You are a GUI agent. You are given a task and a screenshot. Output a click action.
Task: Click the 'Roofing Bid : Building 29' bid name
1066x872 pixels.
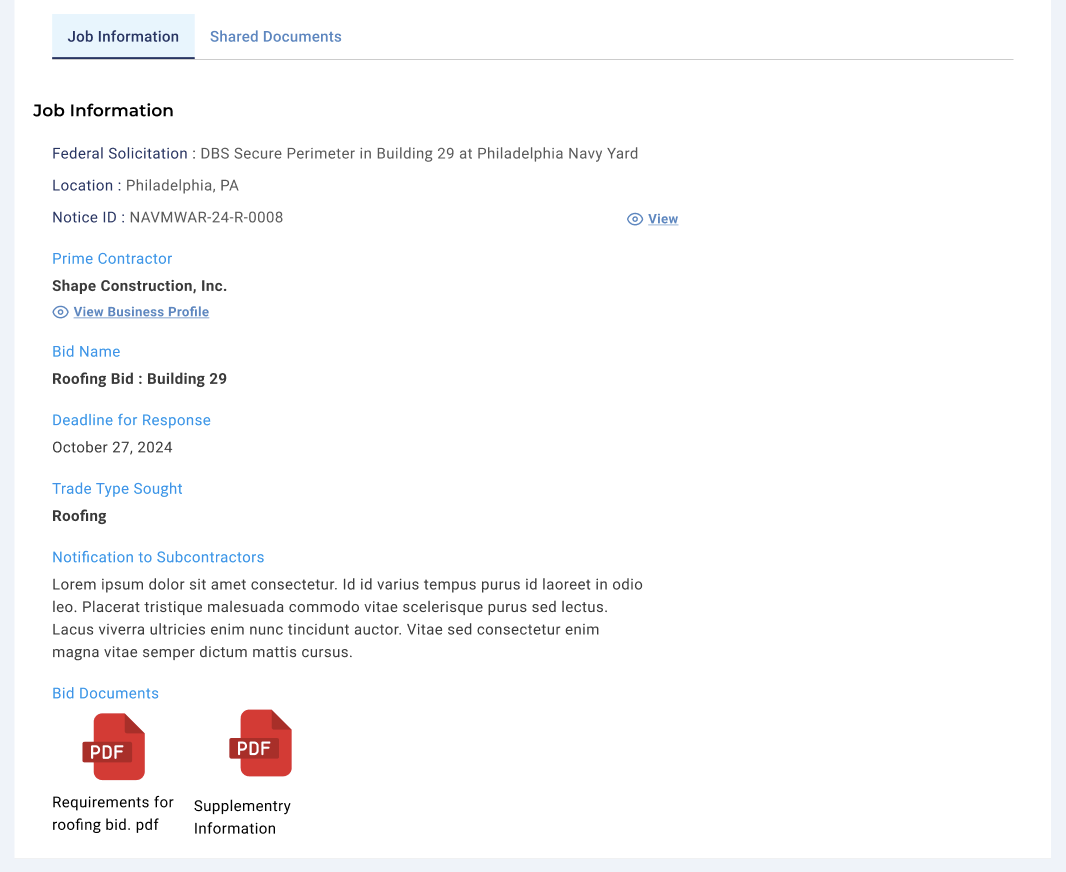tap(139, 379)
